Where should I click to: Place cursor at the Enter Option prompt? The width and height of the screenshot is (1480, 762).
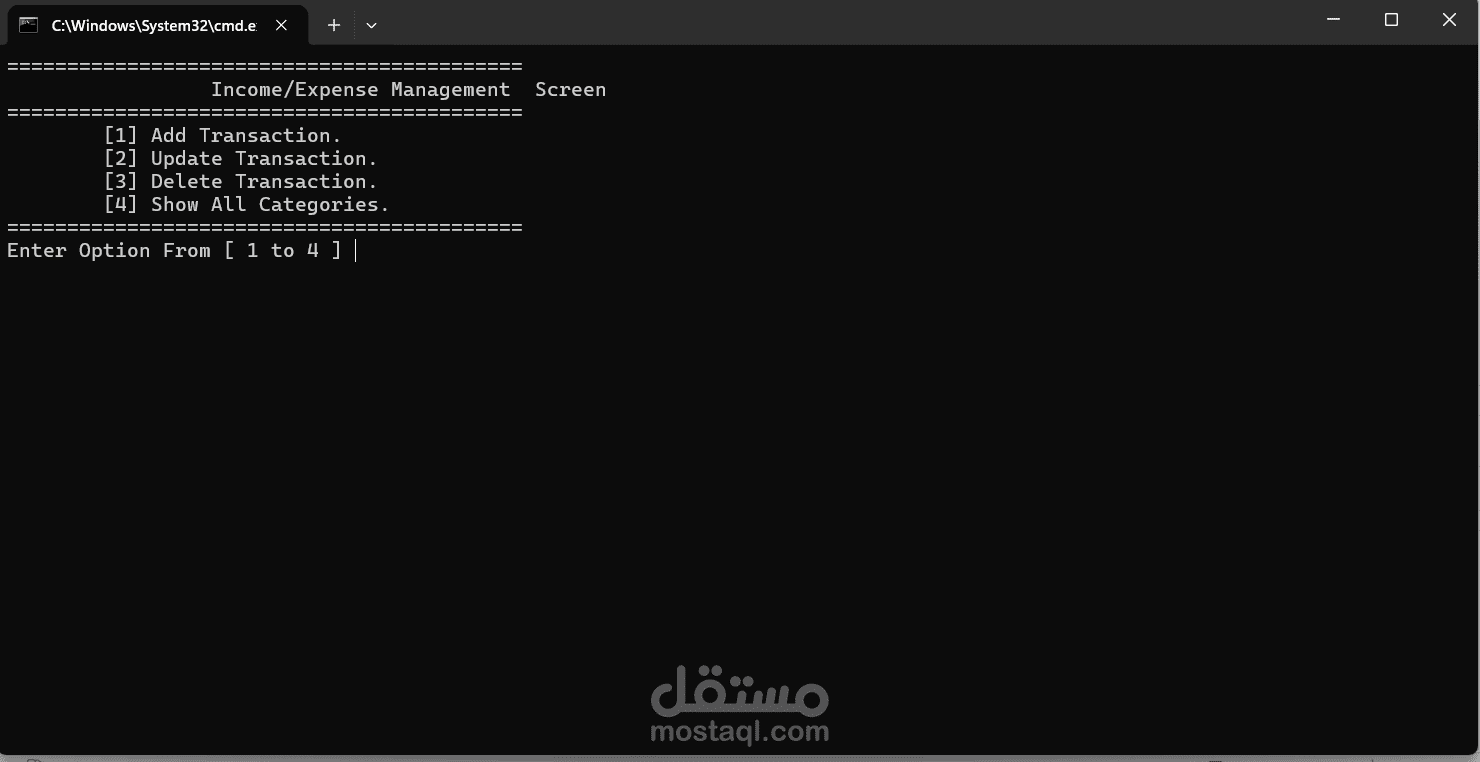356,250
